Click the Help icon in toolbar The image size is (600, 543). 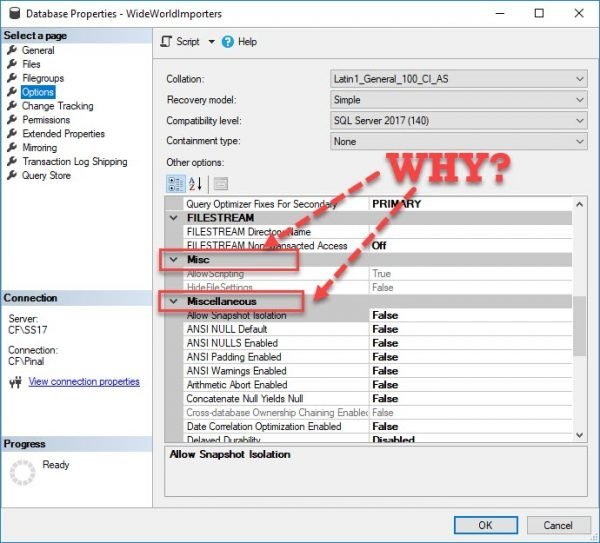[228, 42]
